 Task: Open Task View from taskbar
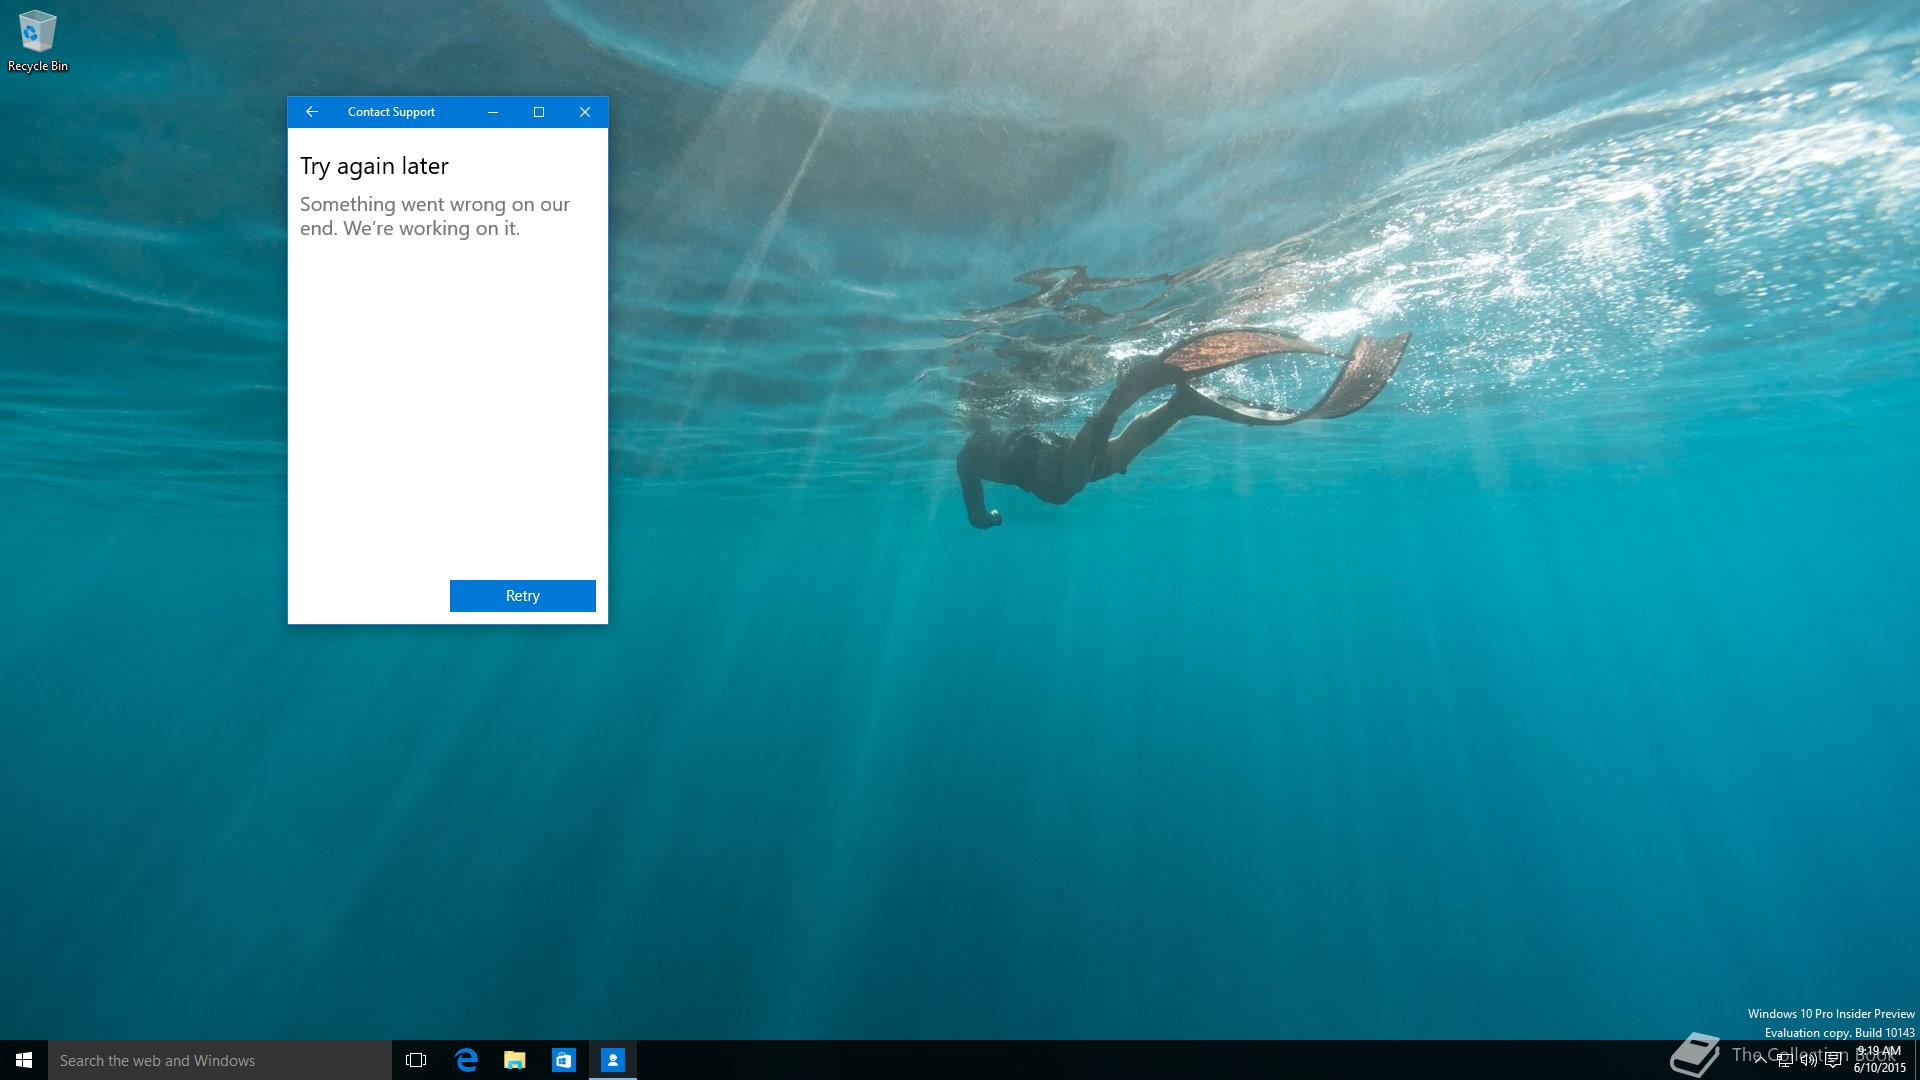coord(416,1060)
